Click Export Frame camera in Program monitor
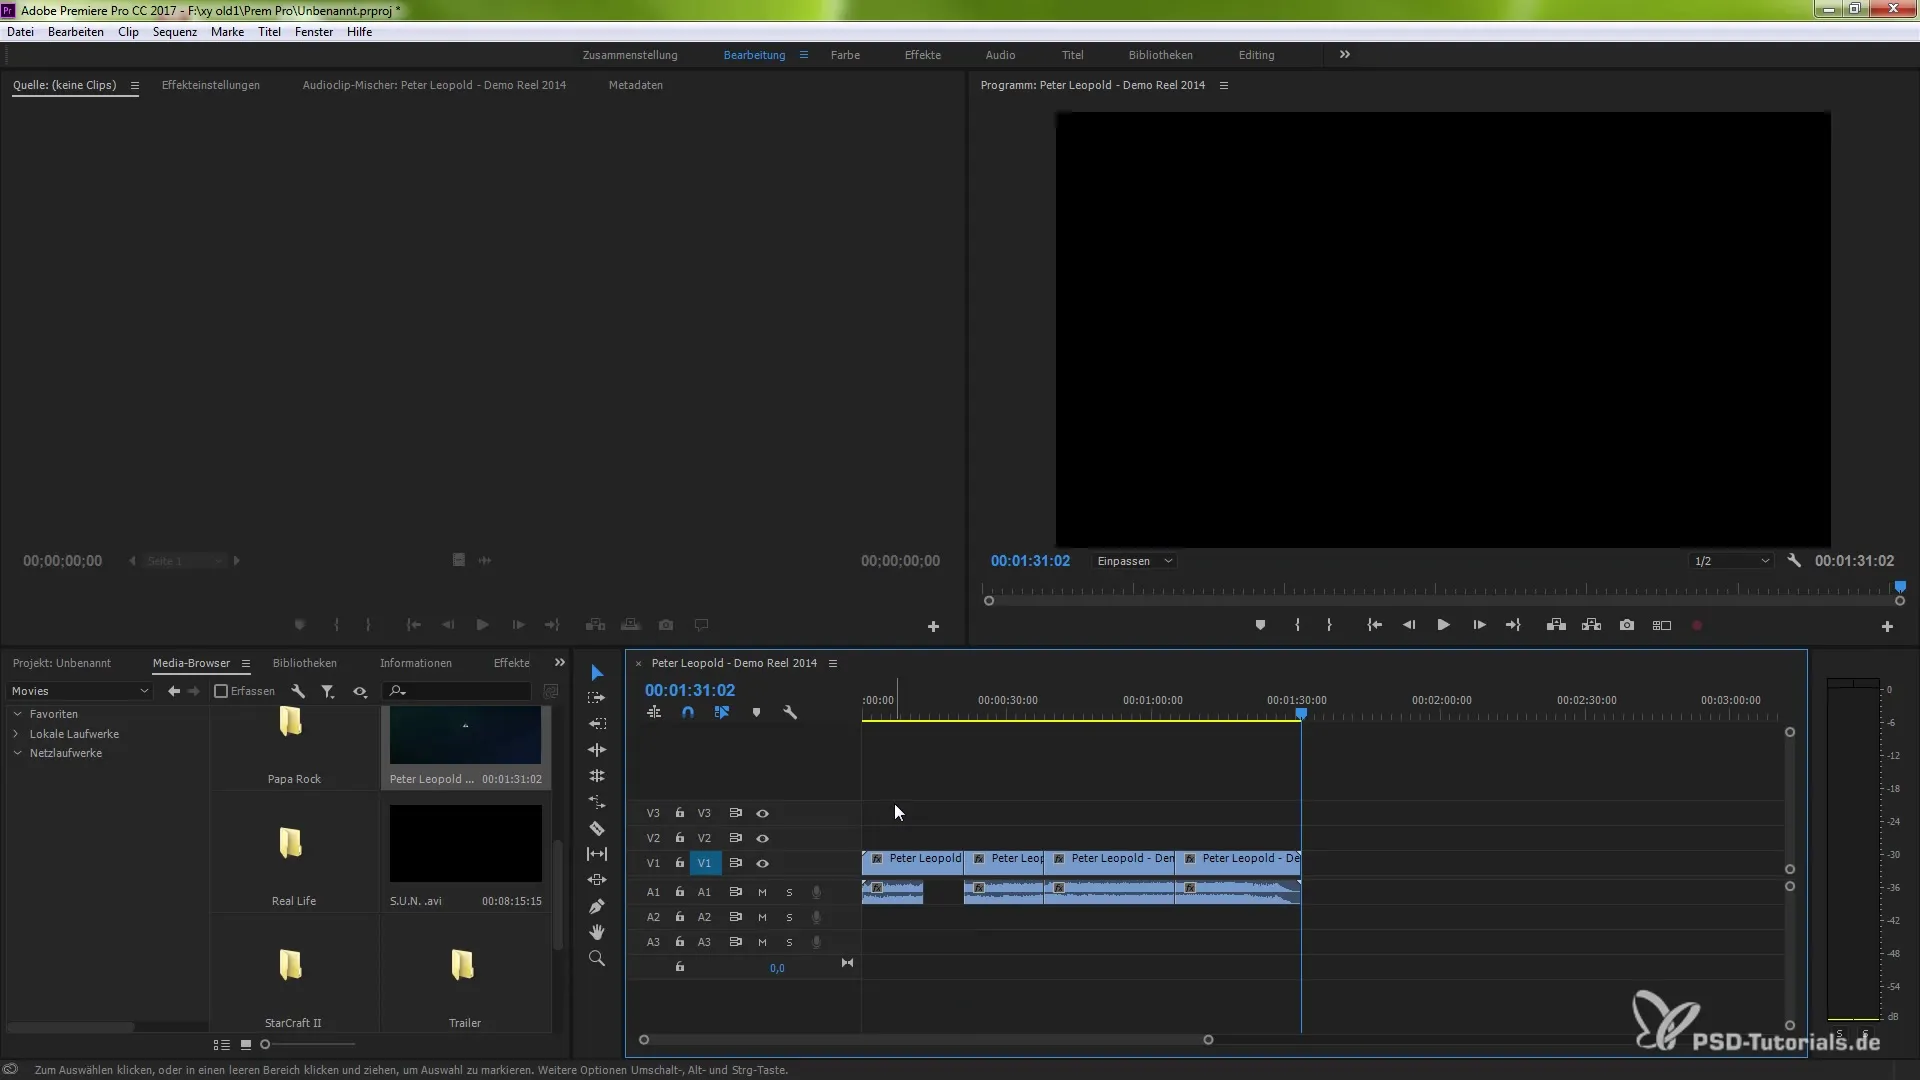 point(1627,625)
